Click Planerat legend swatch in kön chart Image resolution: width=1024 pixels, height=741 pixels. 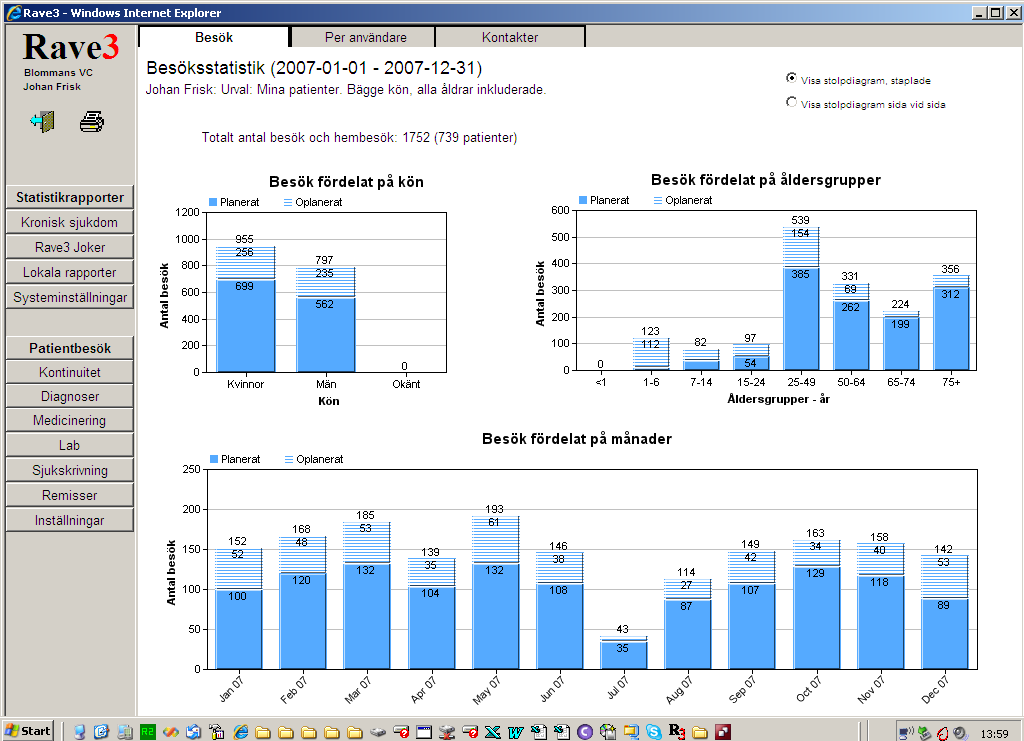213,202
